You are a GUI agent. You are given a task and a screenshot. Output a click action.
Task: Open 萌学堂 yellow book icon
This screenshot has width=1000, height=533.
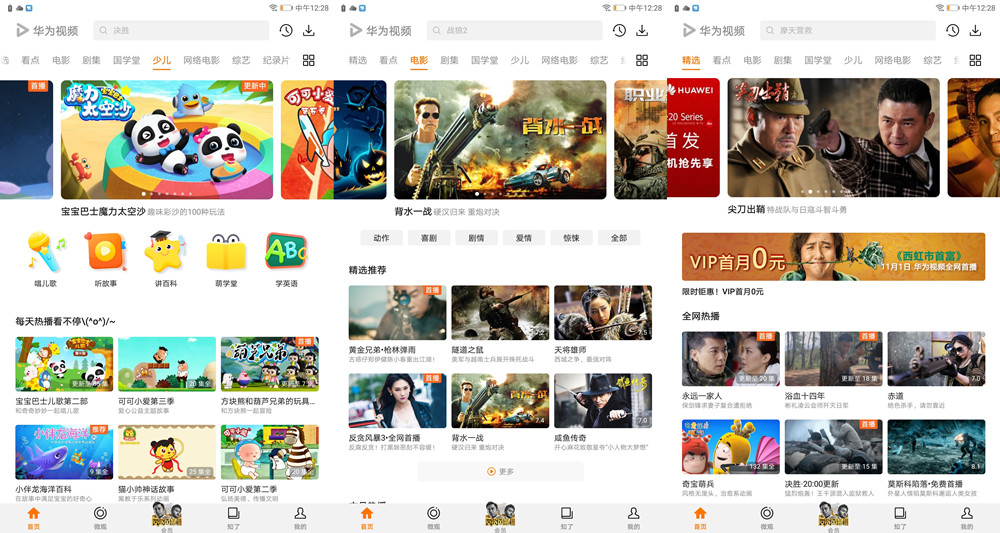pos(226,252)
